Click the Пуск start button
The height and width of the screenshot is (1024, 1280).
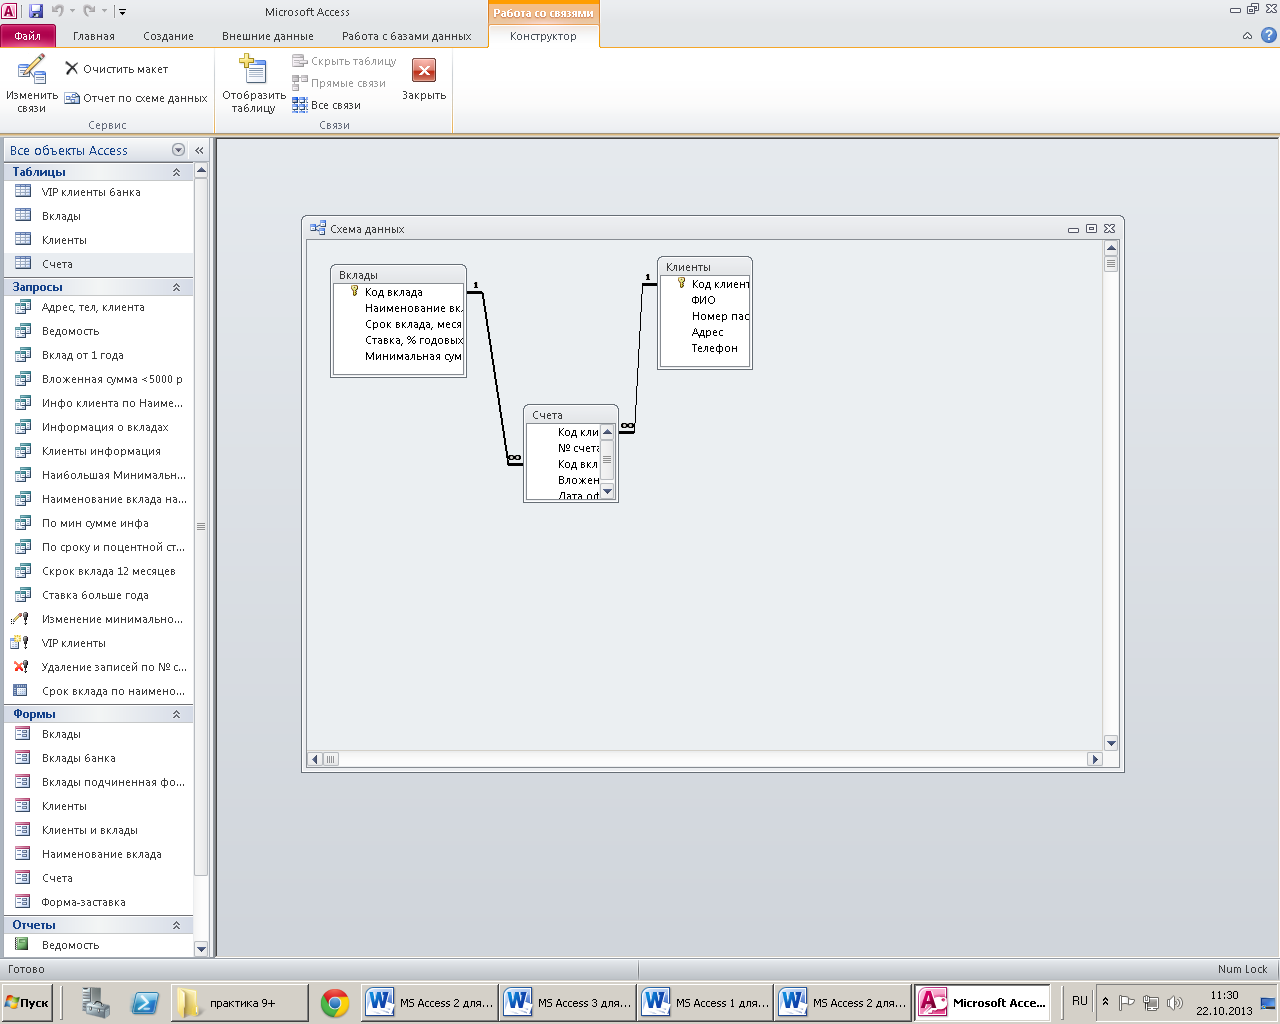pyautogui.click(x=27, y=1003)
